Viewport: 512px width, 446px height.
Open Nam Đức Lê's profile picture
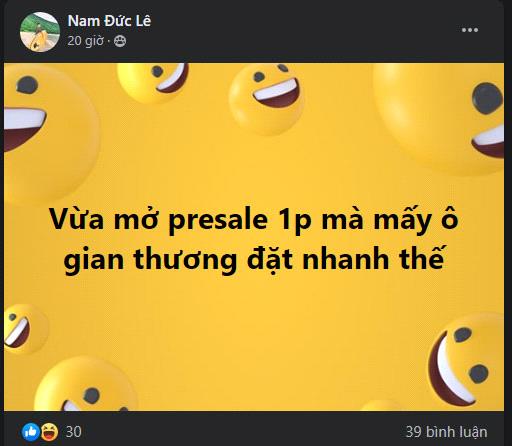tap(40, 32)
